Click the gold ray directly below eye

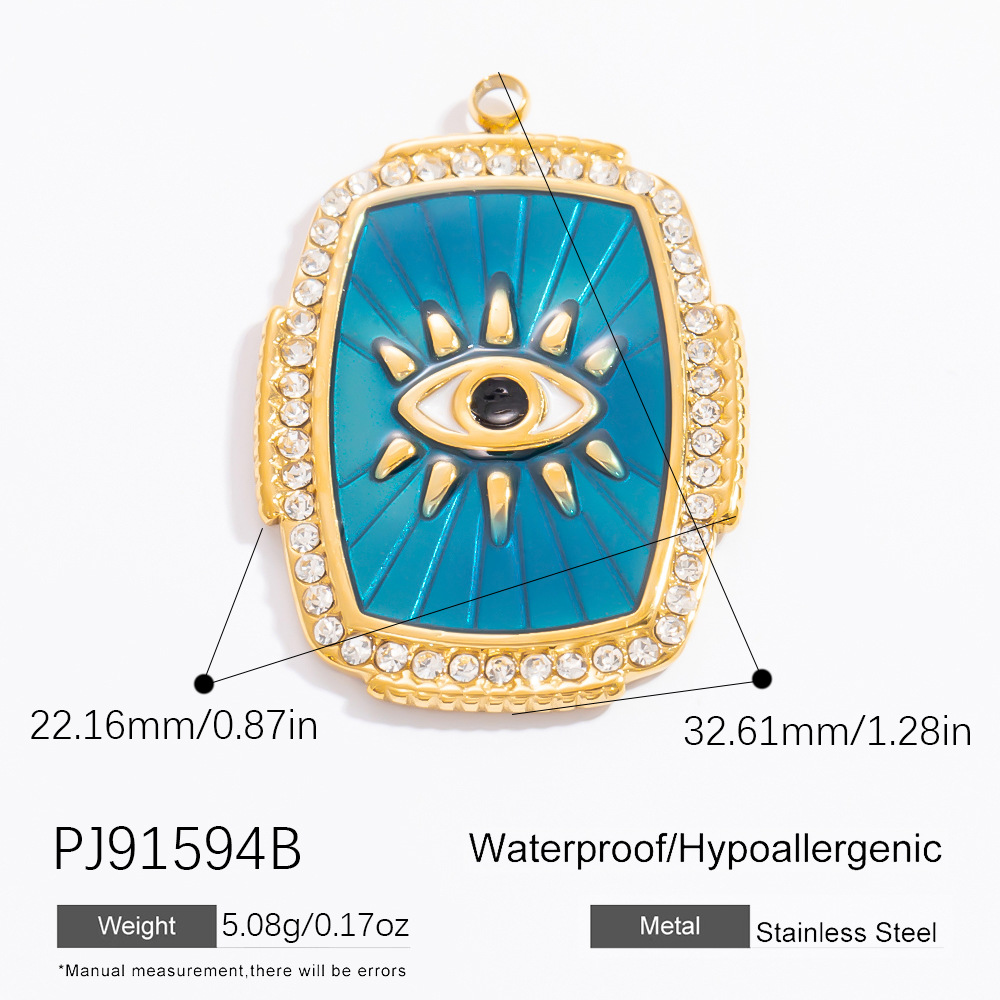500,505
